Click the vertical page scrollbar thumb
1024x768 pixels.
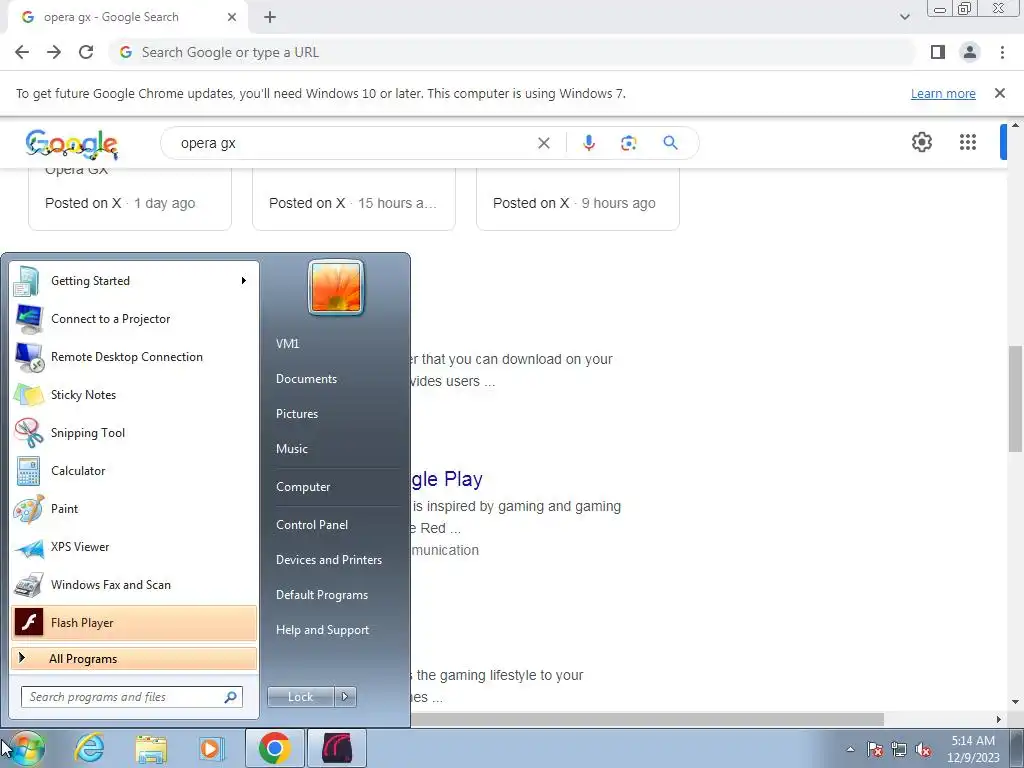(1015, 398)
